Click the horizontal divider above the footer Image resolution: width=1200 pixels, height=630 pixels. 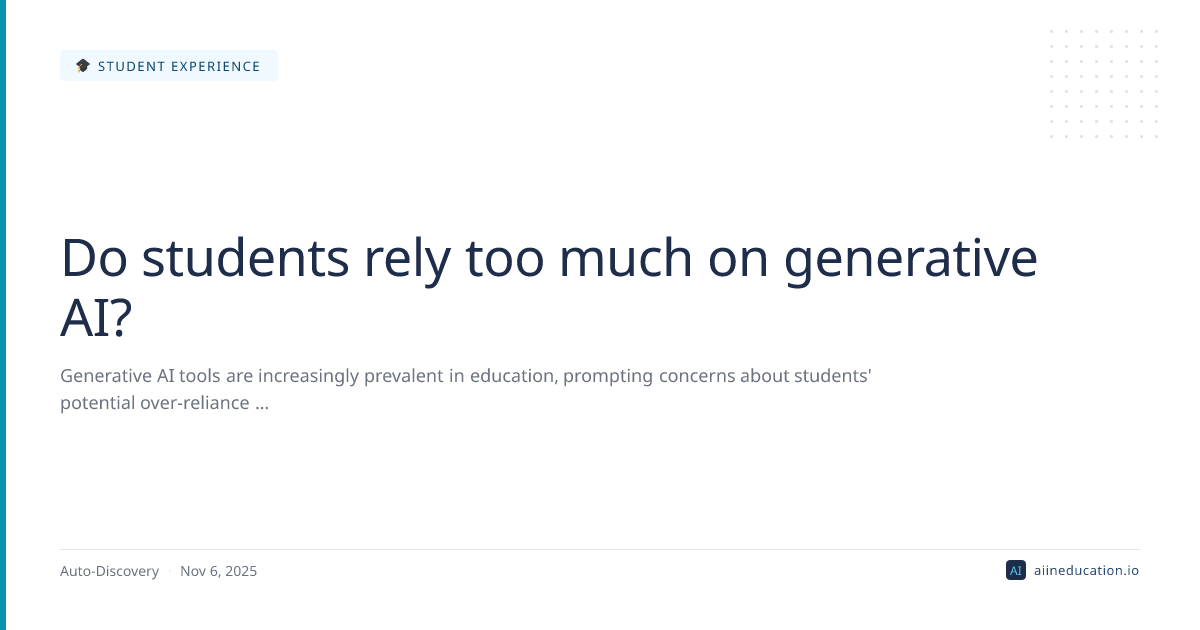pos(600,549)
